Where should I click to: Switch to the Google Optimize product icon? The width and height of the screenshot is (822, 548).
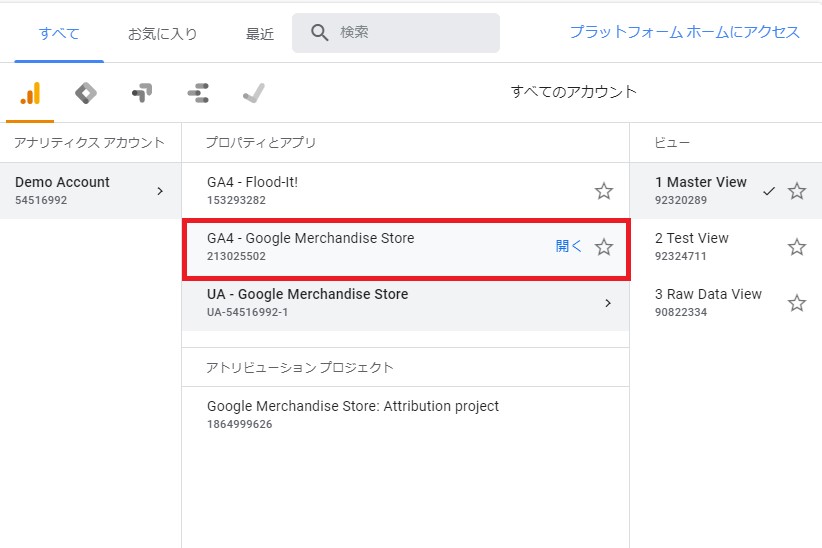click(142, 93)
